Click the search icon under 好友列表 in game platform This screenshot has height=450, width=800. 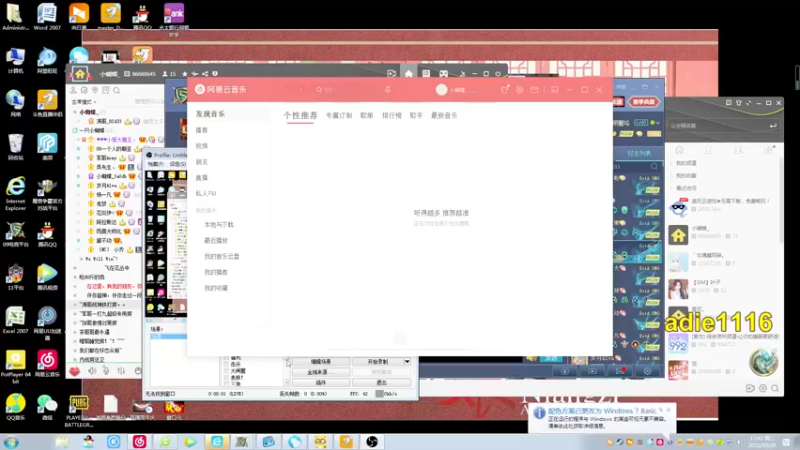(x=654, y=166)
